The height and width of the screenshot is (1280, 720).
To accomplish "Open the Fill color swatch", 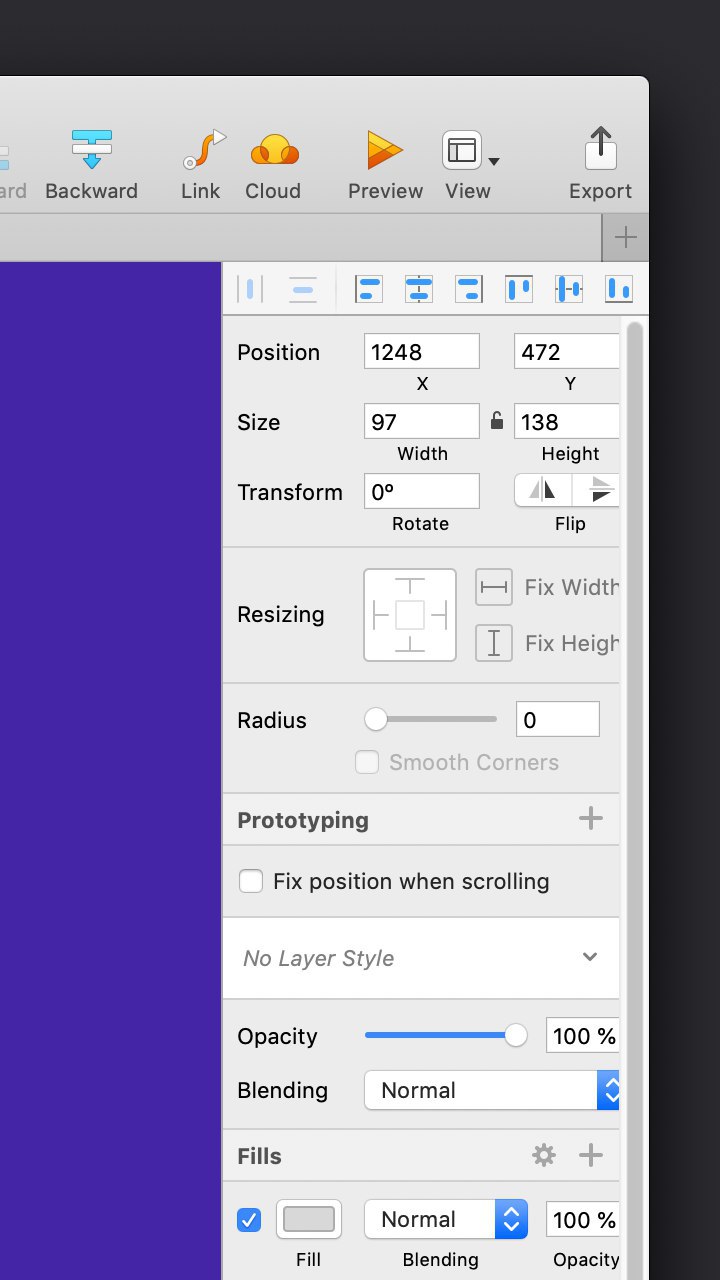I will click(309, 1219).
